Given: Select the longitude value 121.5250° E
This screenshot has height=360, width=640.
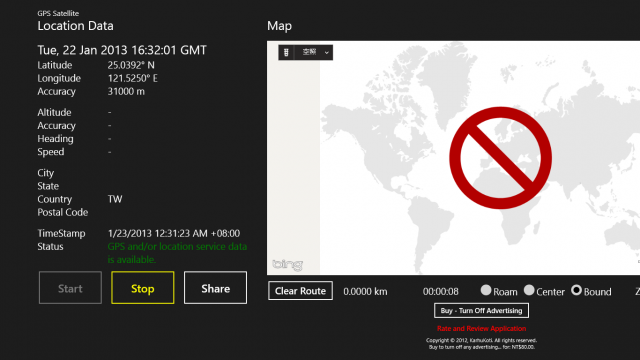Looking at the screenshot, I should click(x=133, y=78).
